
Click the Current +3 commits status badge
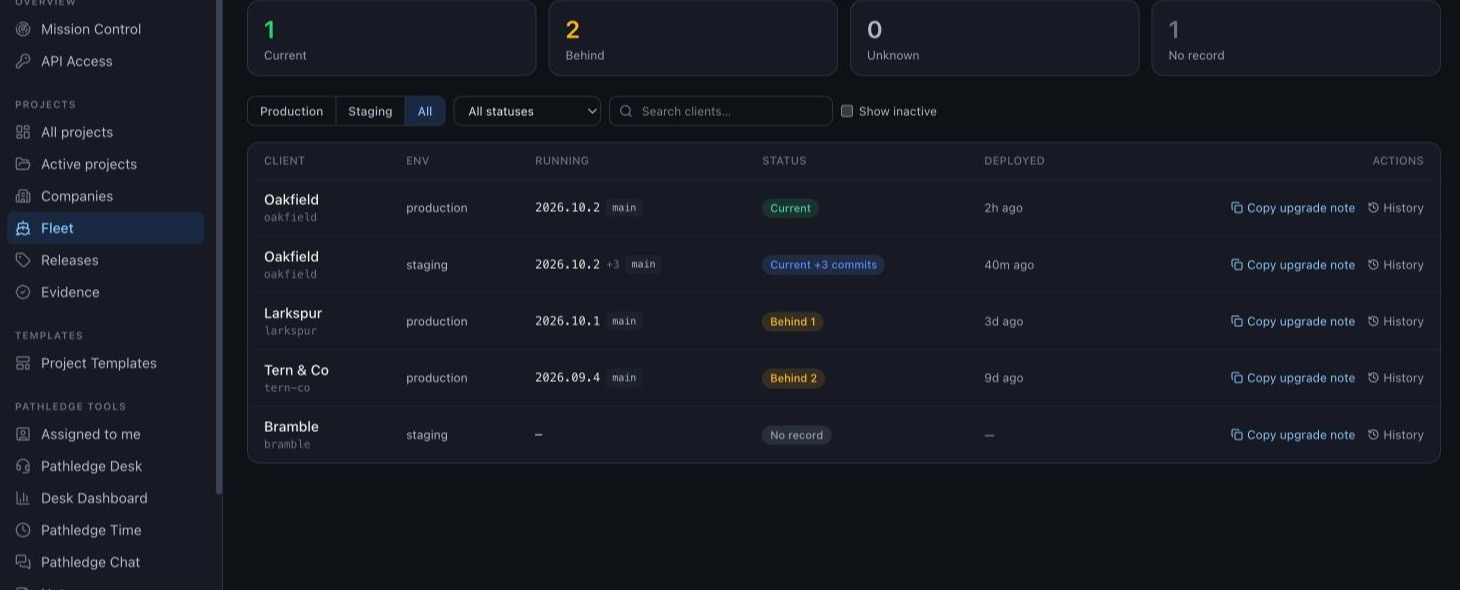click(x=823, y=265)
